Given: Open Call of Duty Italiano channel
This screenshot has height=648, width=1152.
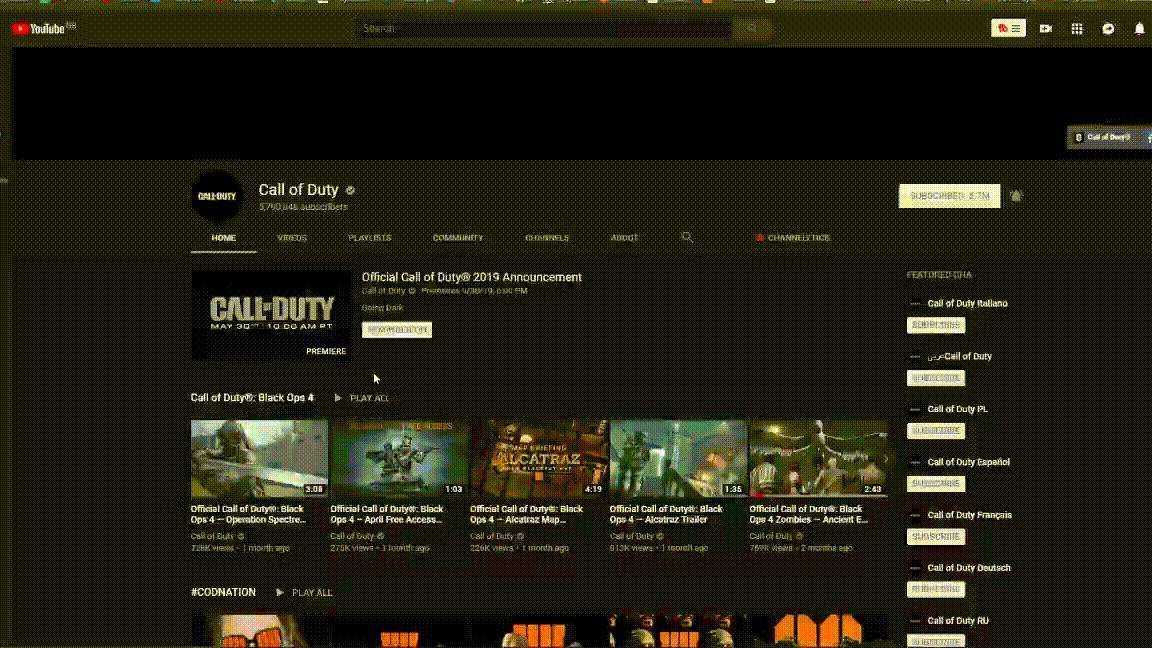Looking at the screenshot, I should tap(968, 303).
